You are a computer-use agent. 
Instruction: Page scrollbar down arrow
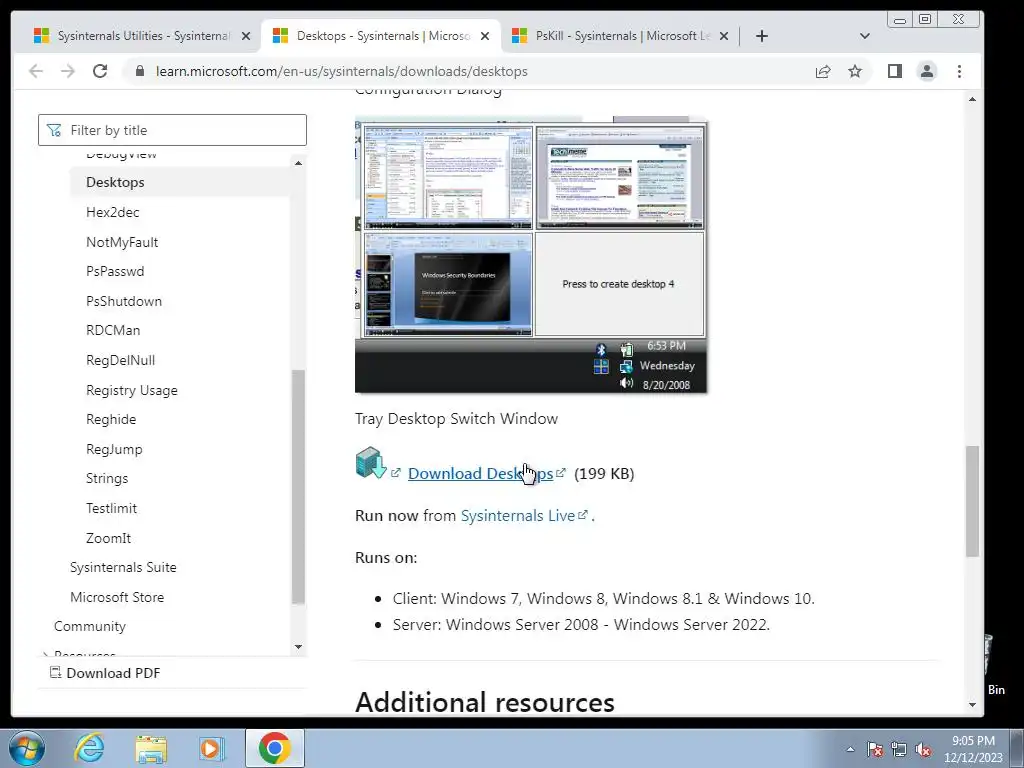[972, 705]
